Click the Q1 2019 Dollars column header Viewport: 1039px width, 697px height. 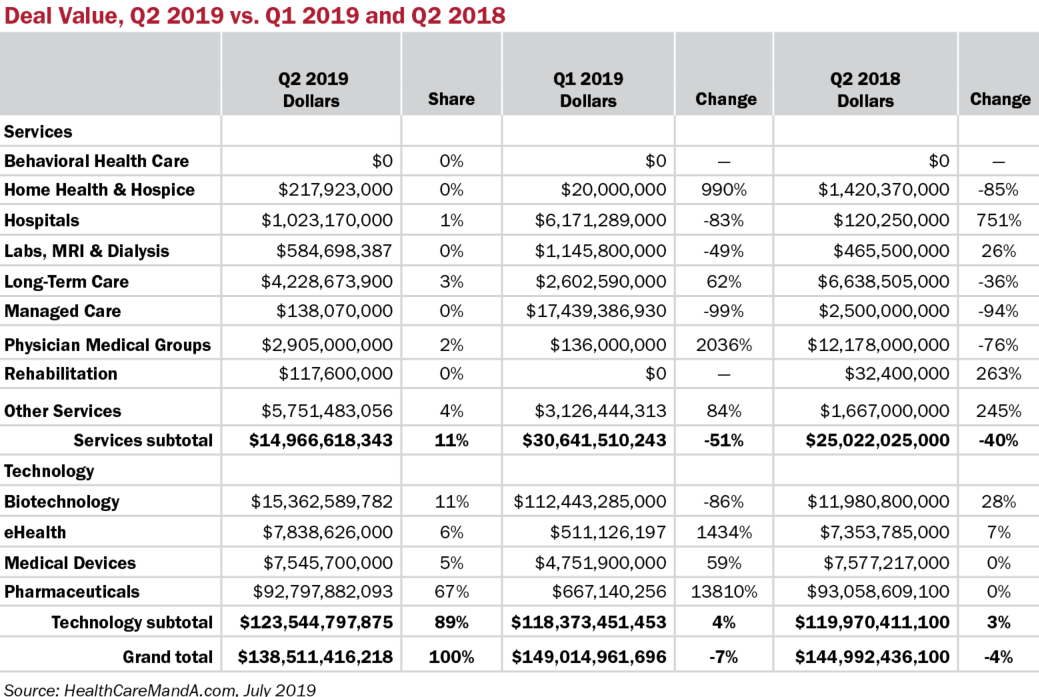coord(588,89)
